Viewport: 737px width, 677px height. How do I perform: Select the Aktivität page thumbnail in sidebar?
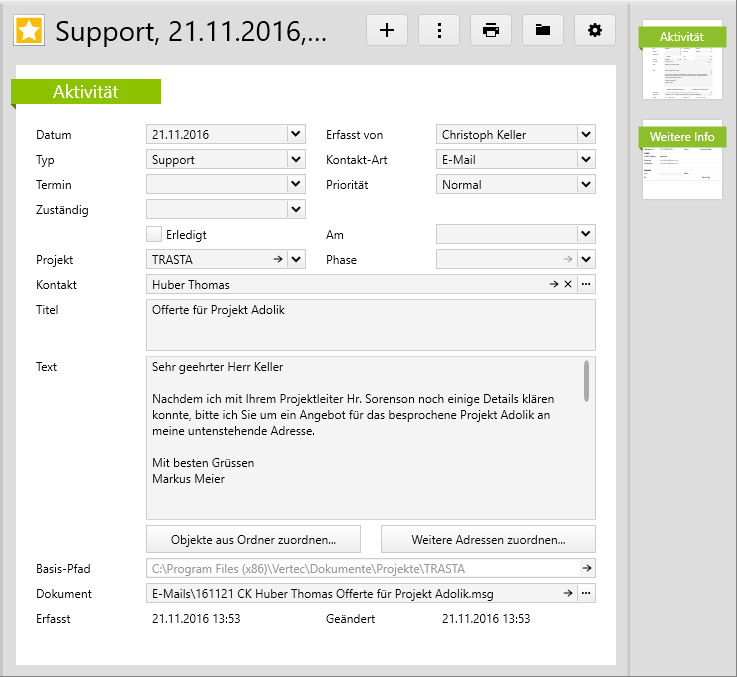[x=682, y=61]
